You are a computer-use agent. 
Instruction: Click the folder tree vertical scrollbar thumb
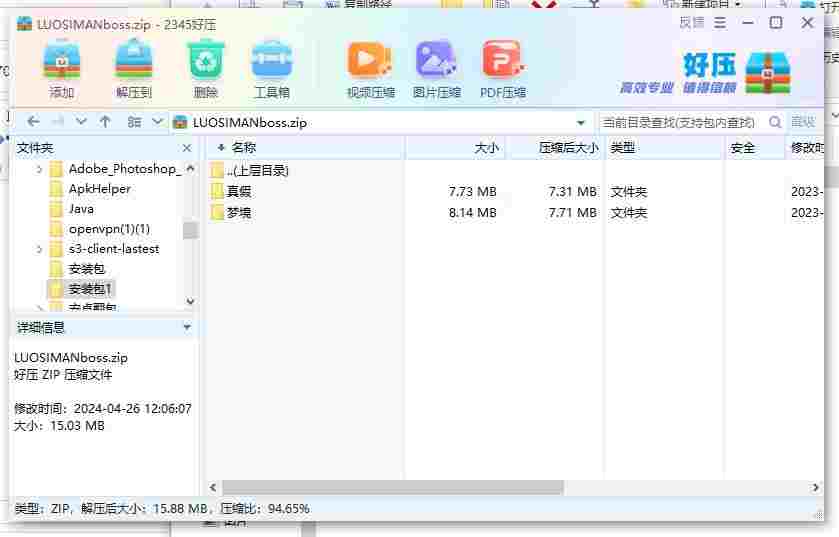[190, 231]
